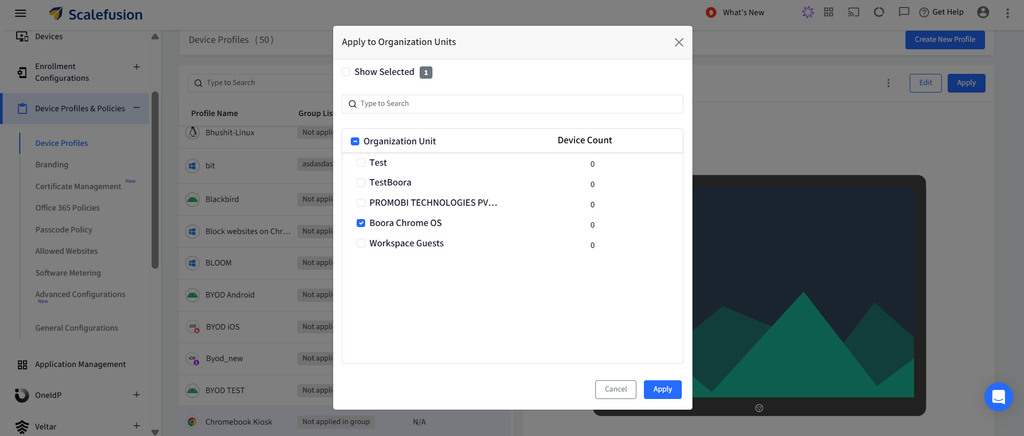Check the Workspace Guests organization unit
This screenshot has height=436, width=1024.
(x=360, y=243)
